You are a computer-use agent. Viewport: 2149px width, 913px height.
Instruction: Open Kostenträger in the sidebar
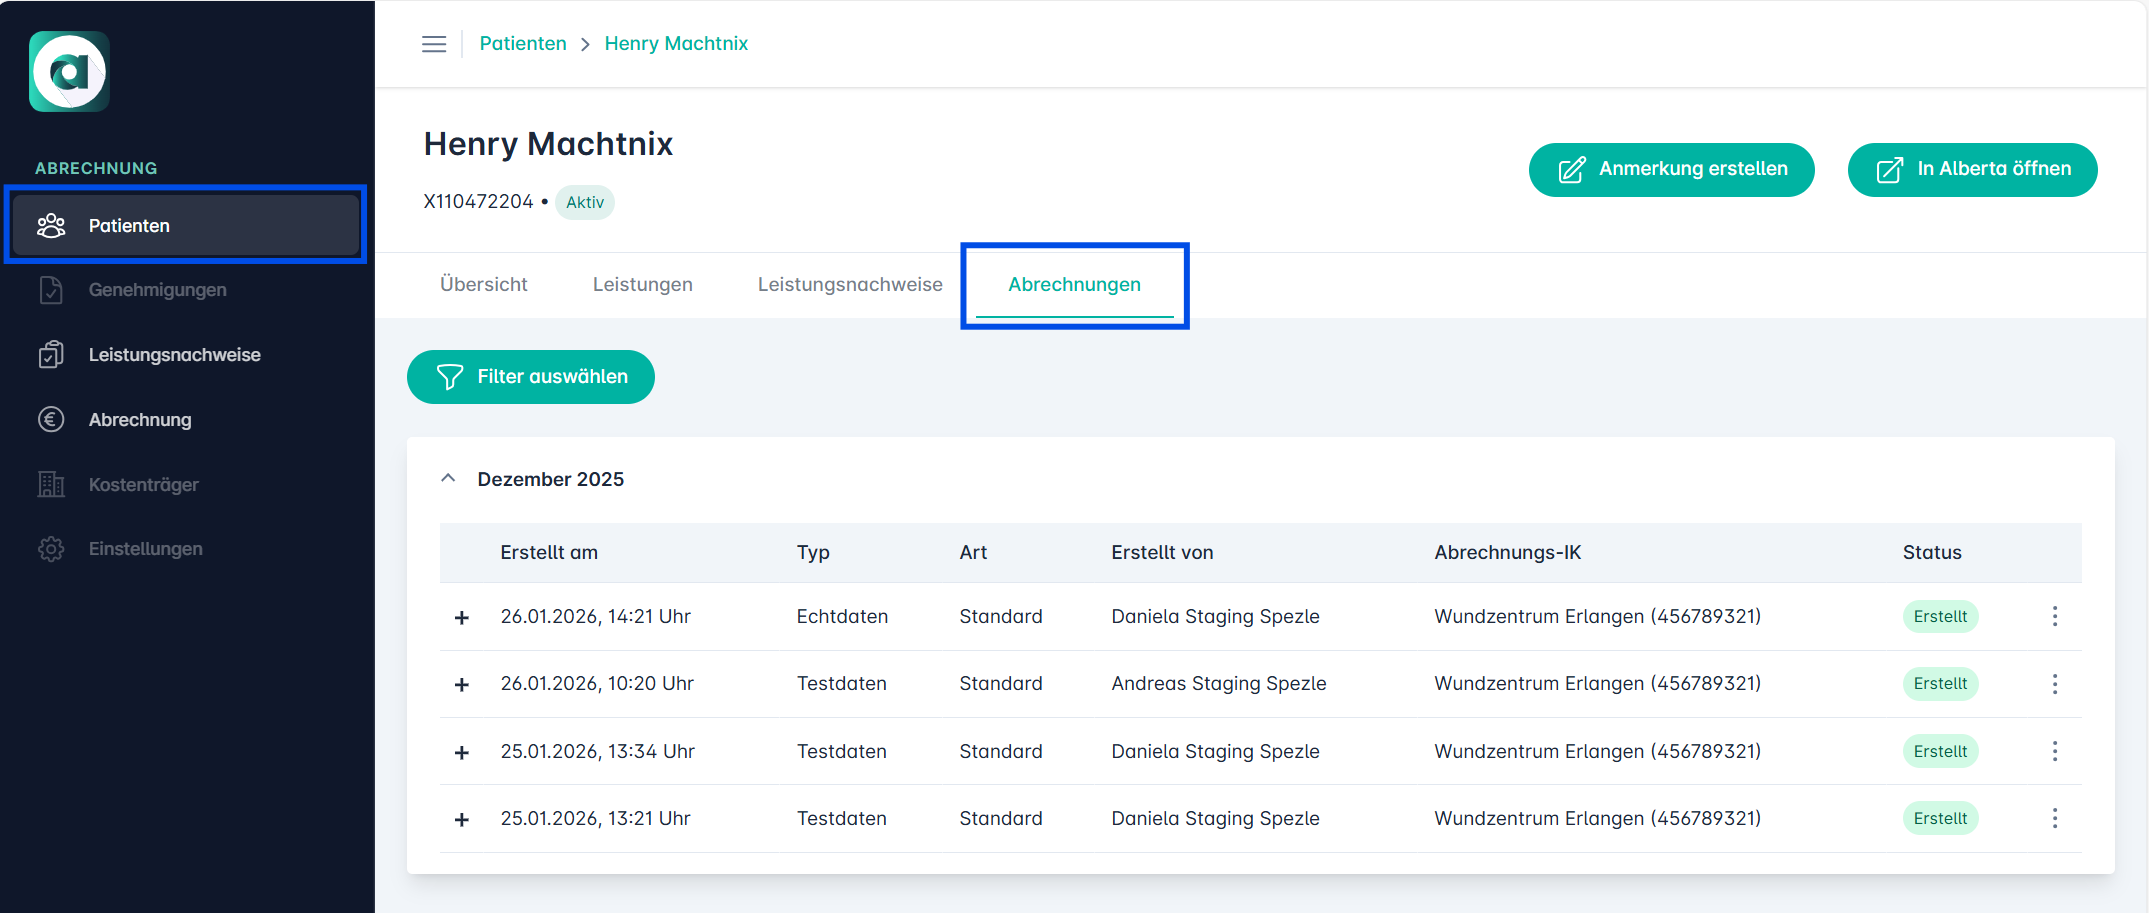point(143,485)
